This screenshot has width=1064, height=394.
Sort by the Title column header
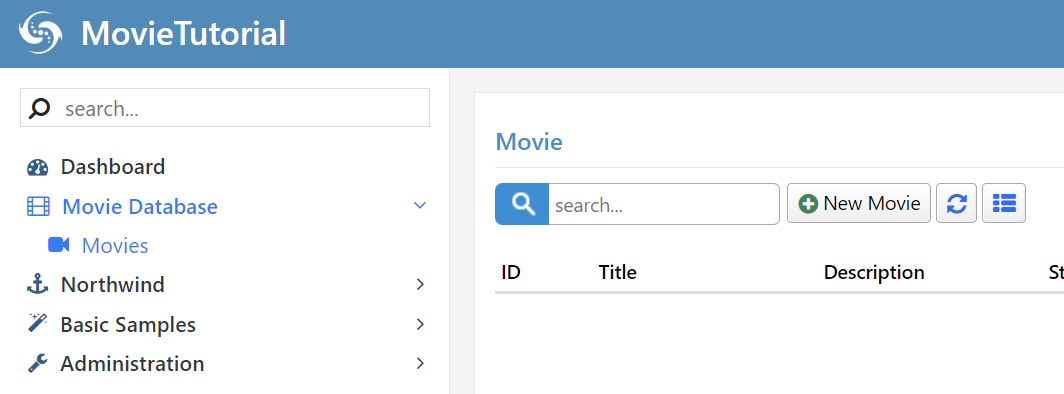(x=618, y=272)
